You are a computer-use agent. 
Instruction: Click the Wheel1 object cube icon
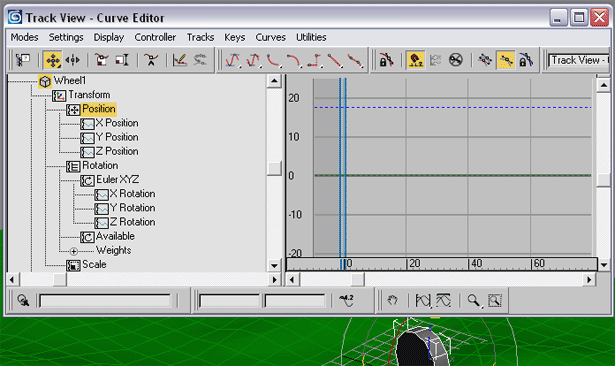(x=45, y=81)
